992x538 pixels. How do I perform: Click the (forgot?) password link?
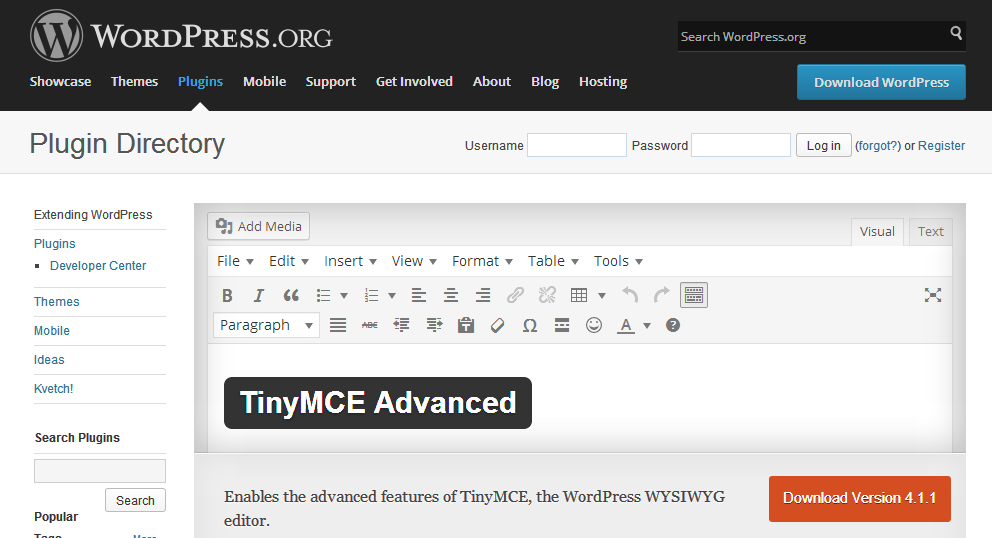[x=878, y=146]
